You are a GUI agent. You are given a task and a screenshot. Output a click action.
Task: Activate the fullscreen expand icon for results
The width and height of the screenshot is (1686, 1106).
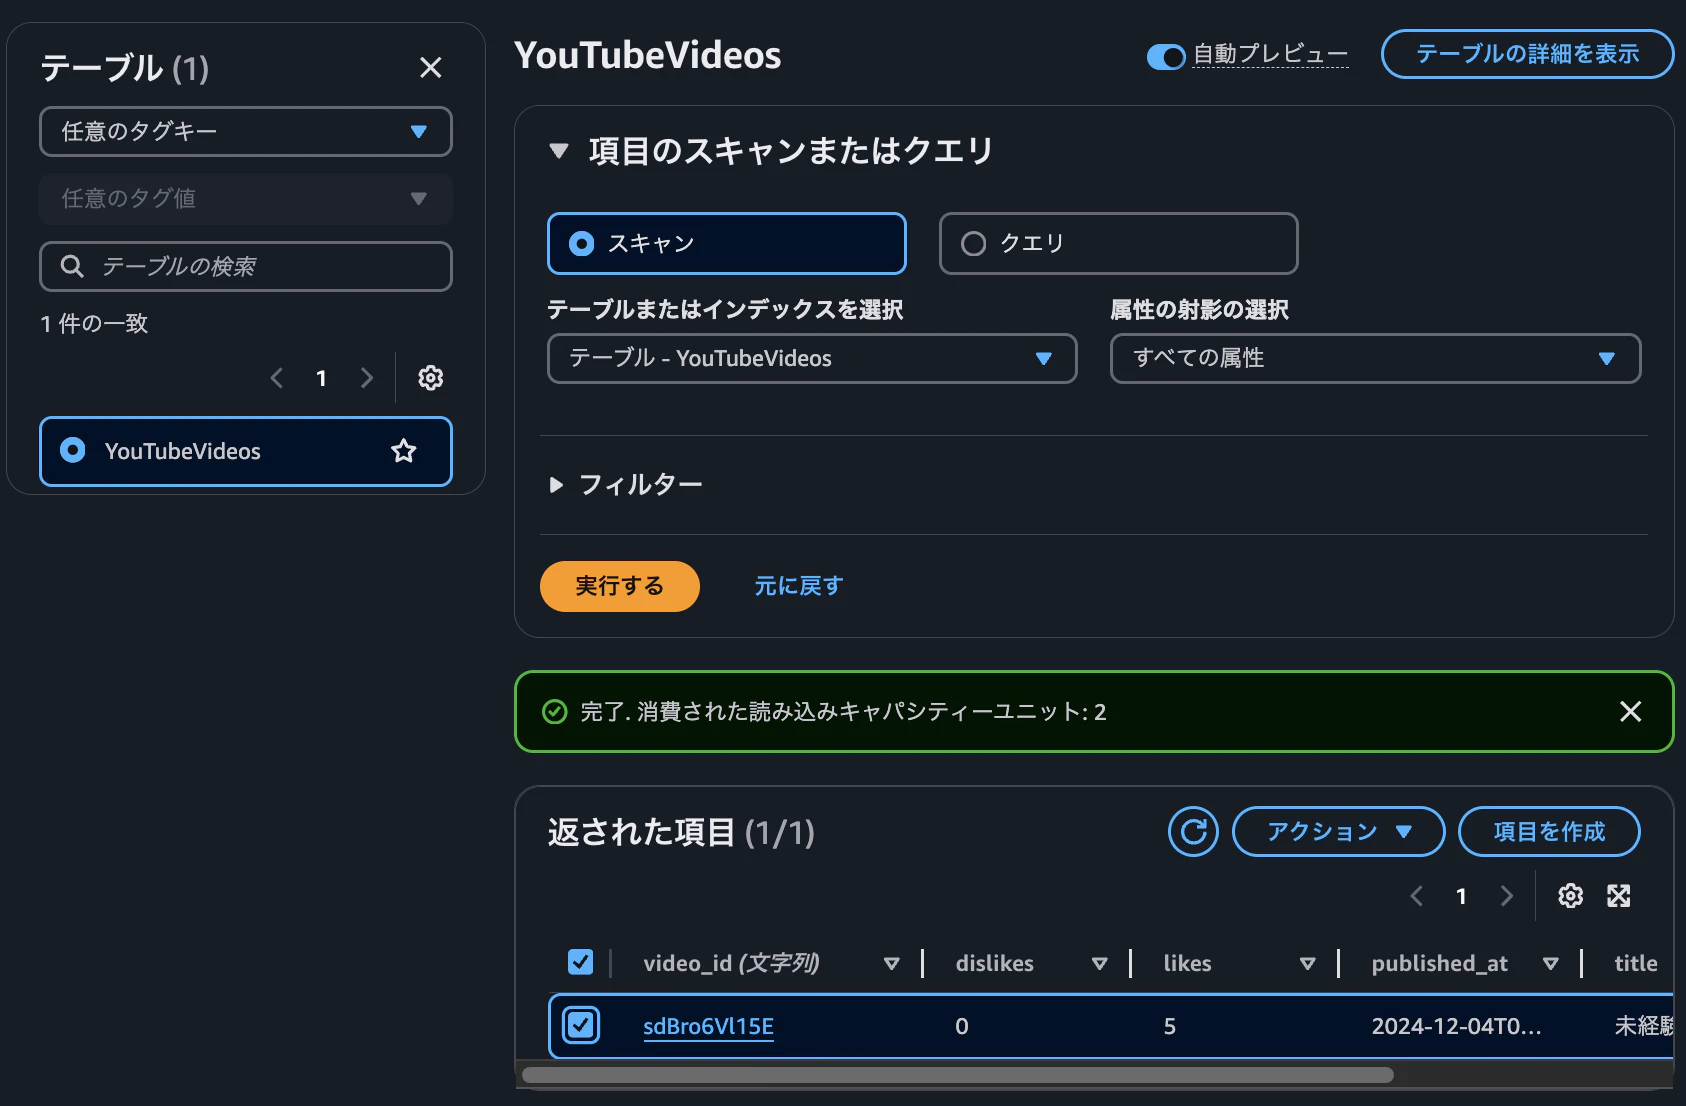click(1620, 896)
